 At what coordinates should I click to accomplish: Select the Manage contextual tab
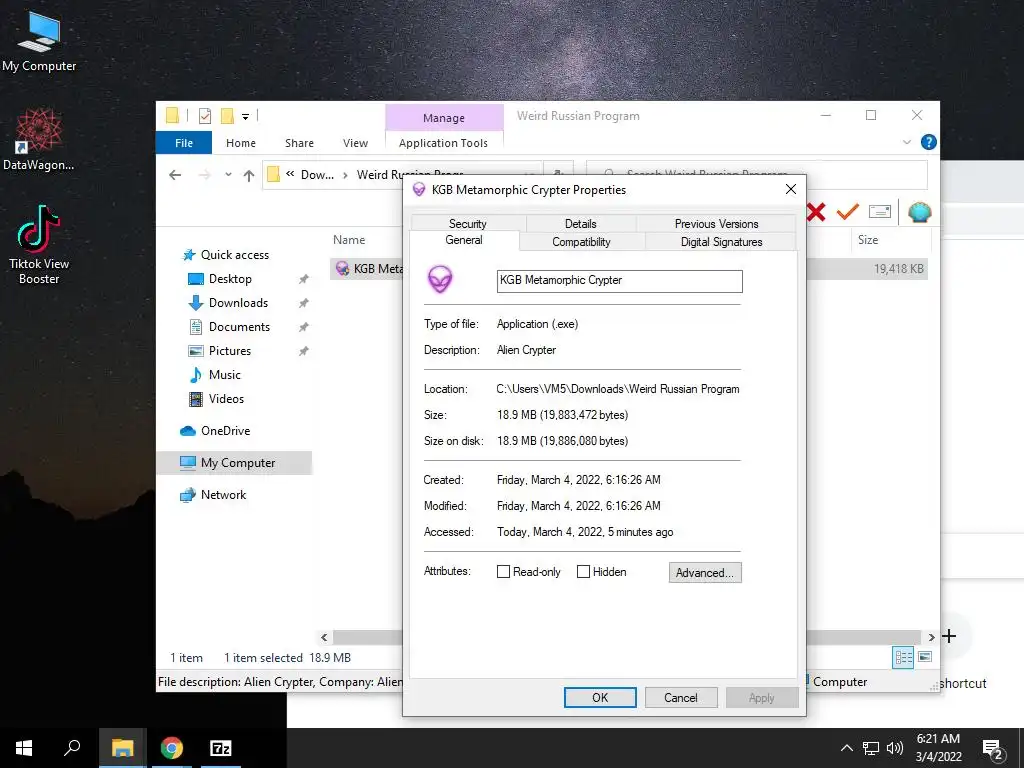pyautogui.click(x=444, y=118)
